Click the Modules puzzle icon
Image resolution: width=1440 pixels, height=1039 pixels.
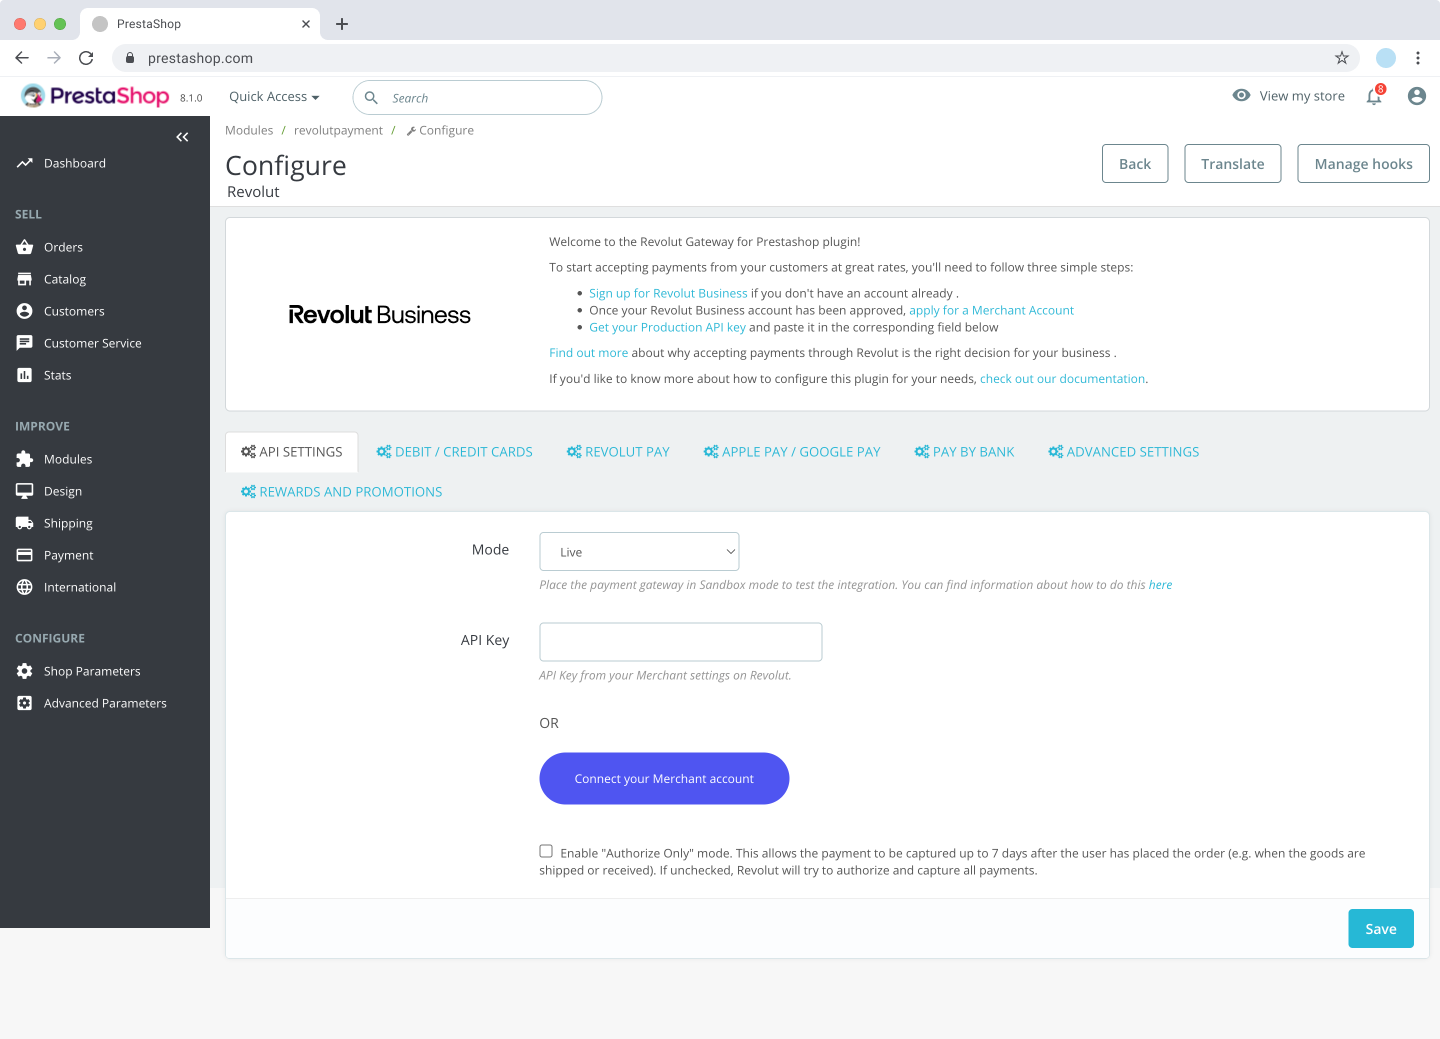pyautogui.click(x=25, y=459)
